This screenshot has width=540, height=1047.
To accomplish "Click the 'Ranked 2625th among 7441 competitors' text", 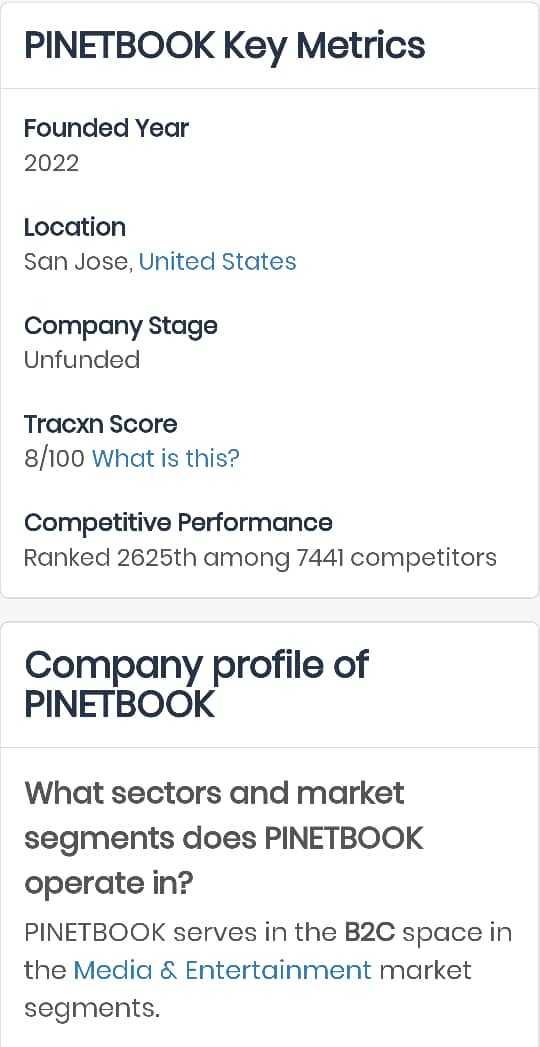I will [x=260, y=558].
